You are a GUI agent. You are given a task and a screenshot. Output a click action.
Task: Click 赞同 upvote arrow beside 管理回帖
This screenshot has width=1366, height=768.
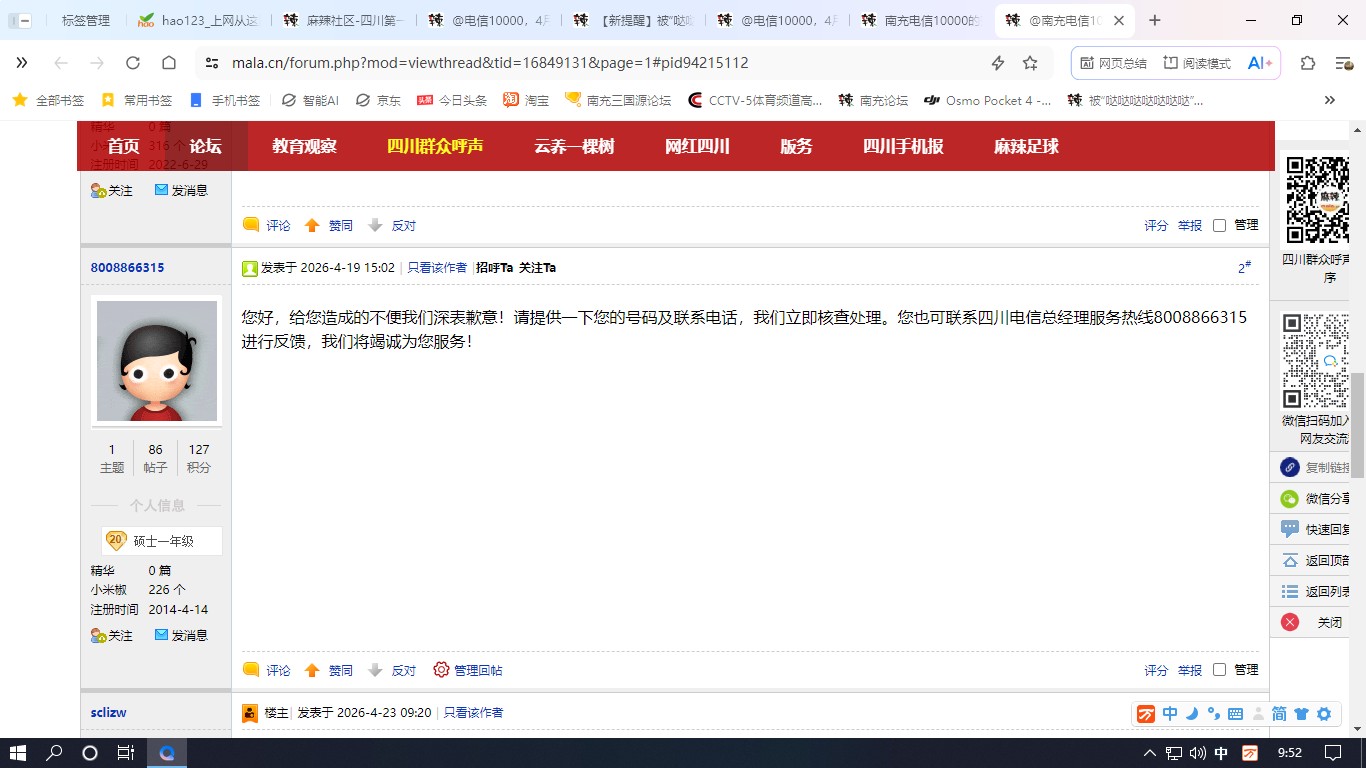(x=329, y=671)
